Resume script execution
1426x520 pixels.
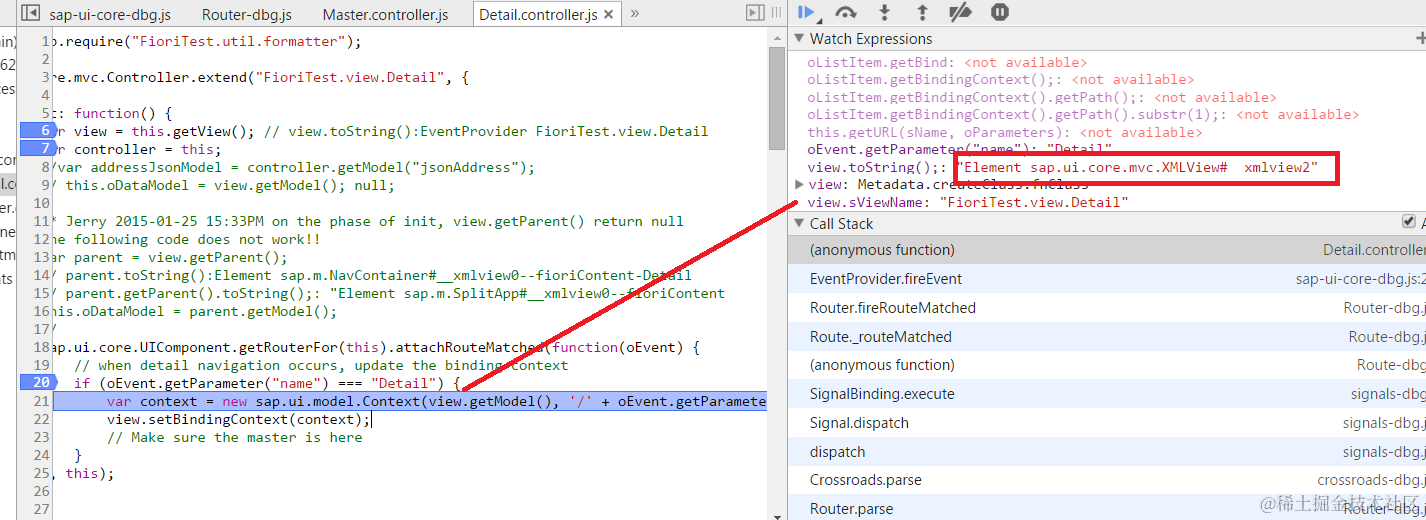click(x=807, y=13)
